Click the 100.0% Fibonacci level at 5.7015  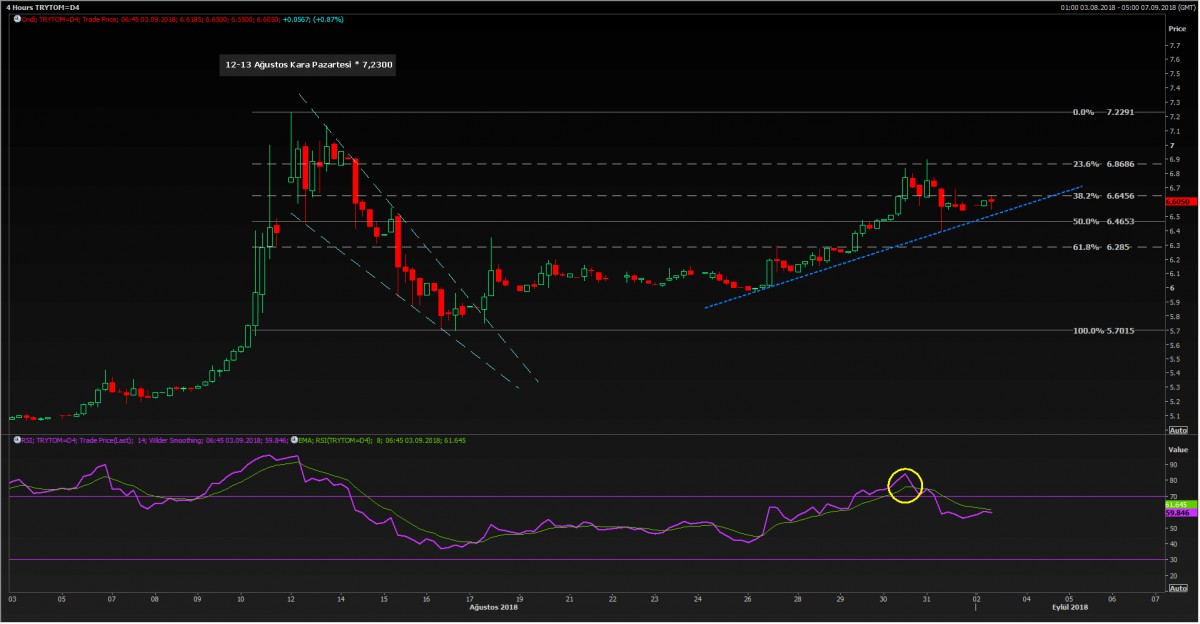[1103, 330]
